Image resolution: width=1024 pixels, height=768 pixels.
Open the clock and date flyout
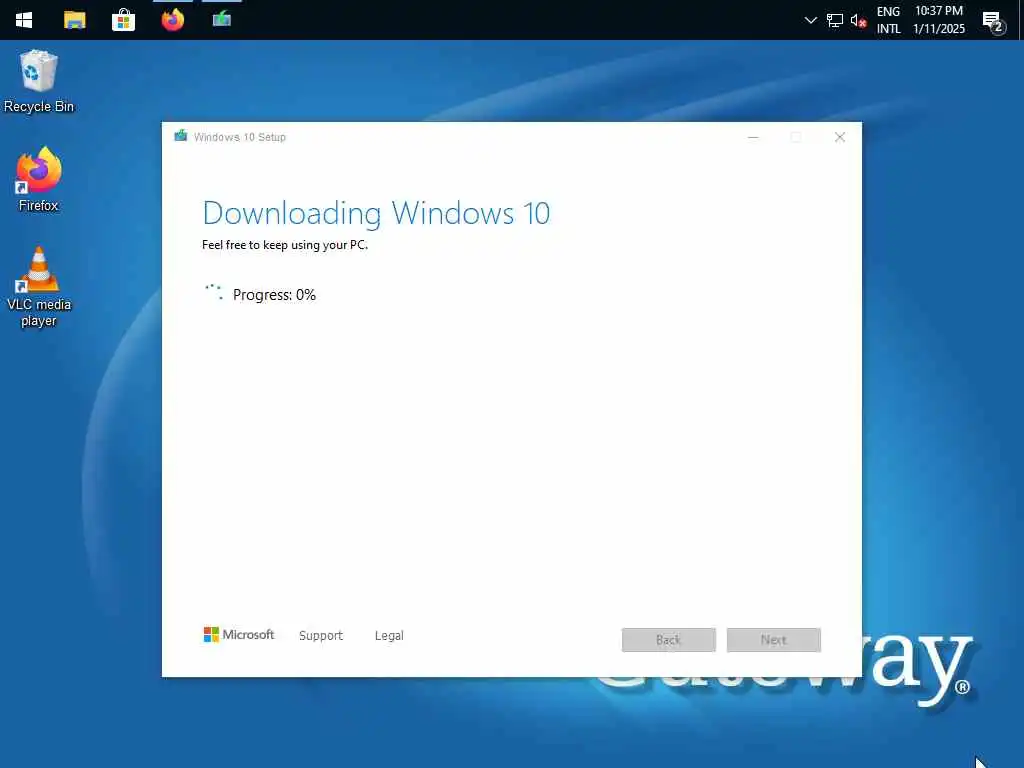pos(938,20)
